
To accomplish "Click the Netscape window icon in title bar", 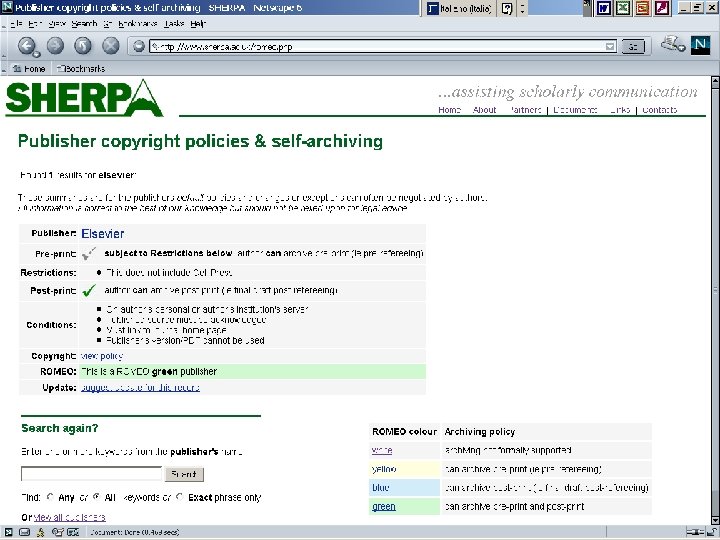I will [x=7, y=7].
